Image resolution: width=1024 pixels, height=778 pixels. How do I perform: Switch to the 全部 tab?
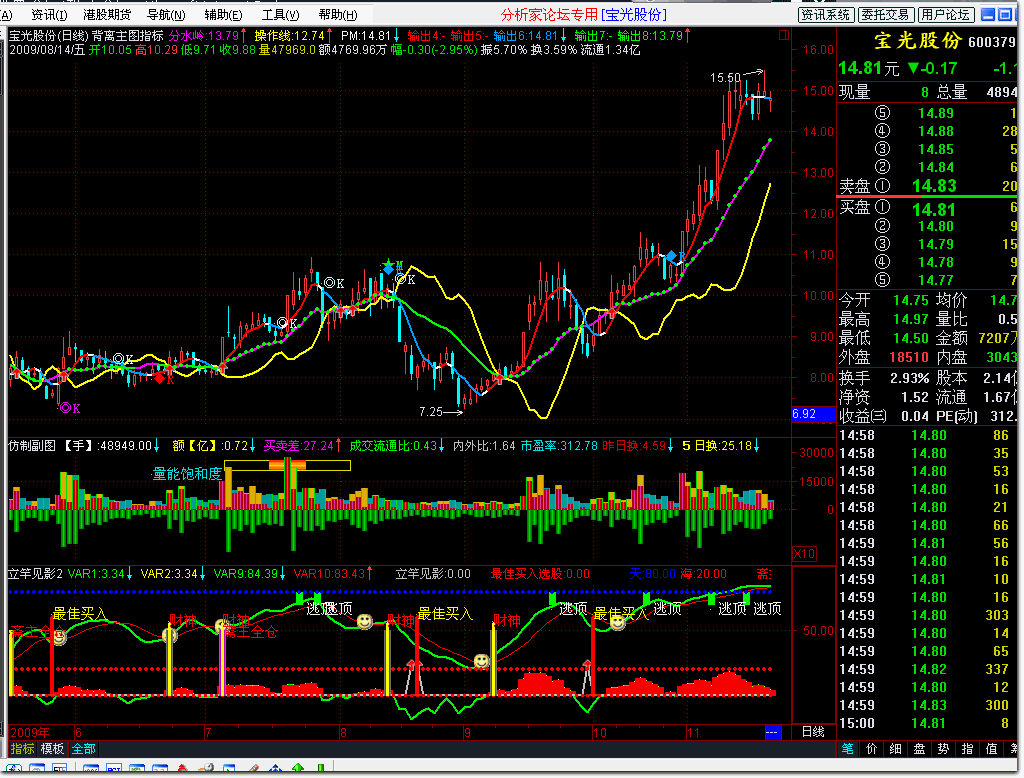84,749
